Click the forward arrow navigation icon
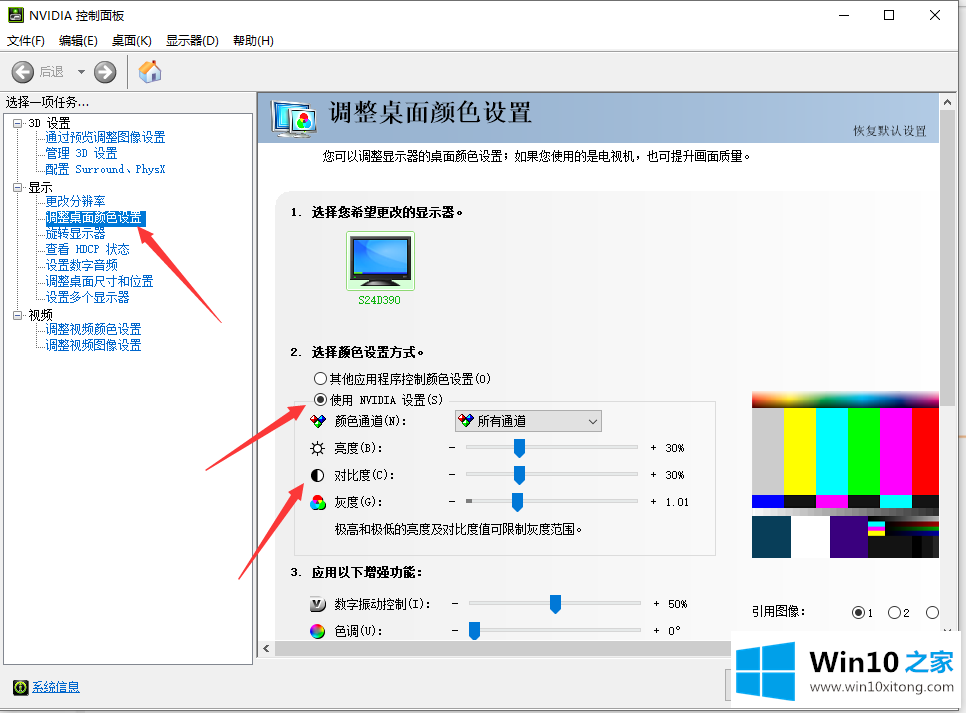 [105, 72]
